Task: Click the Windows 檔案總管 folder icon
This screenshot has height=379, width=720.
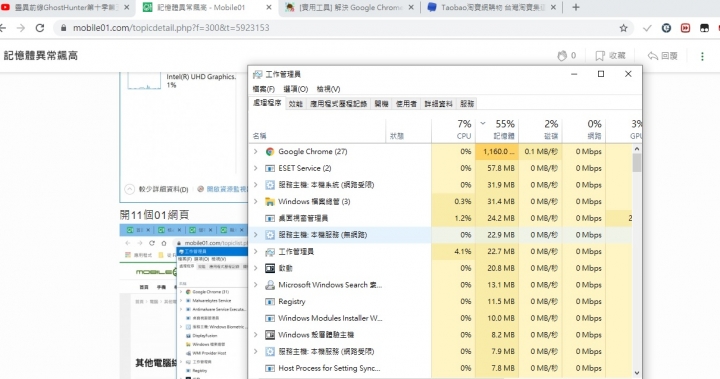Action: click(x=270, y=202)
